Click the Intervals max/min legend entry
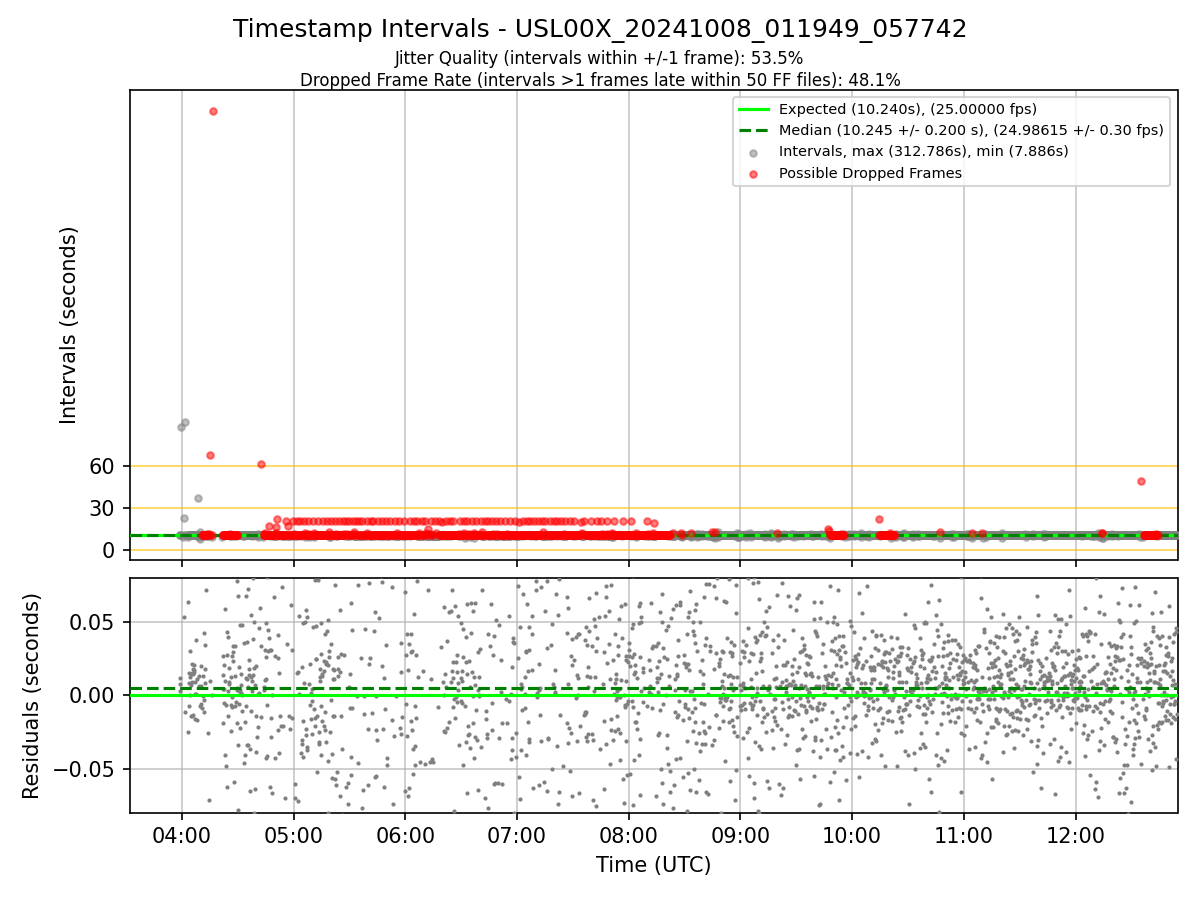This screenshot has width=1200, height=900. [x=923, y=151]
